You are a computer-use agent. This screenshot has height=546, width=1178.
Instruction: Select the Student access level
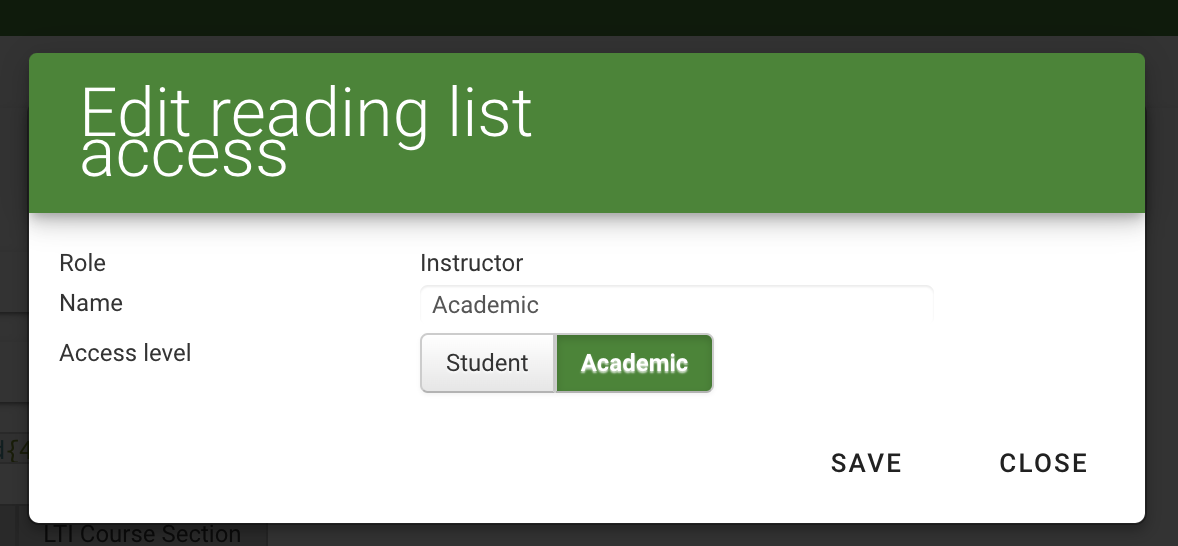pyautogui.click(x=487, y=363)
